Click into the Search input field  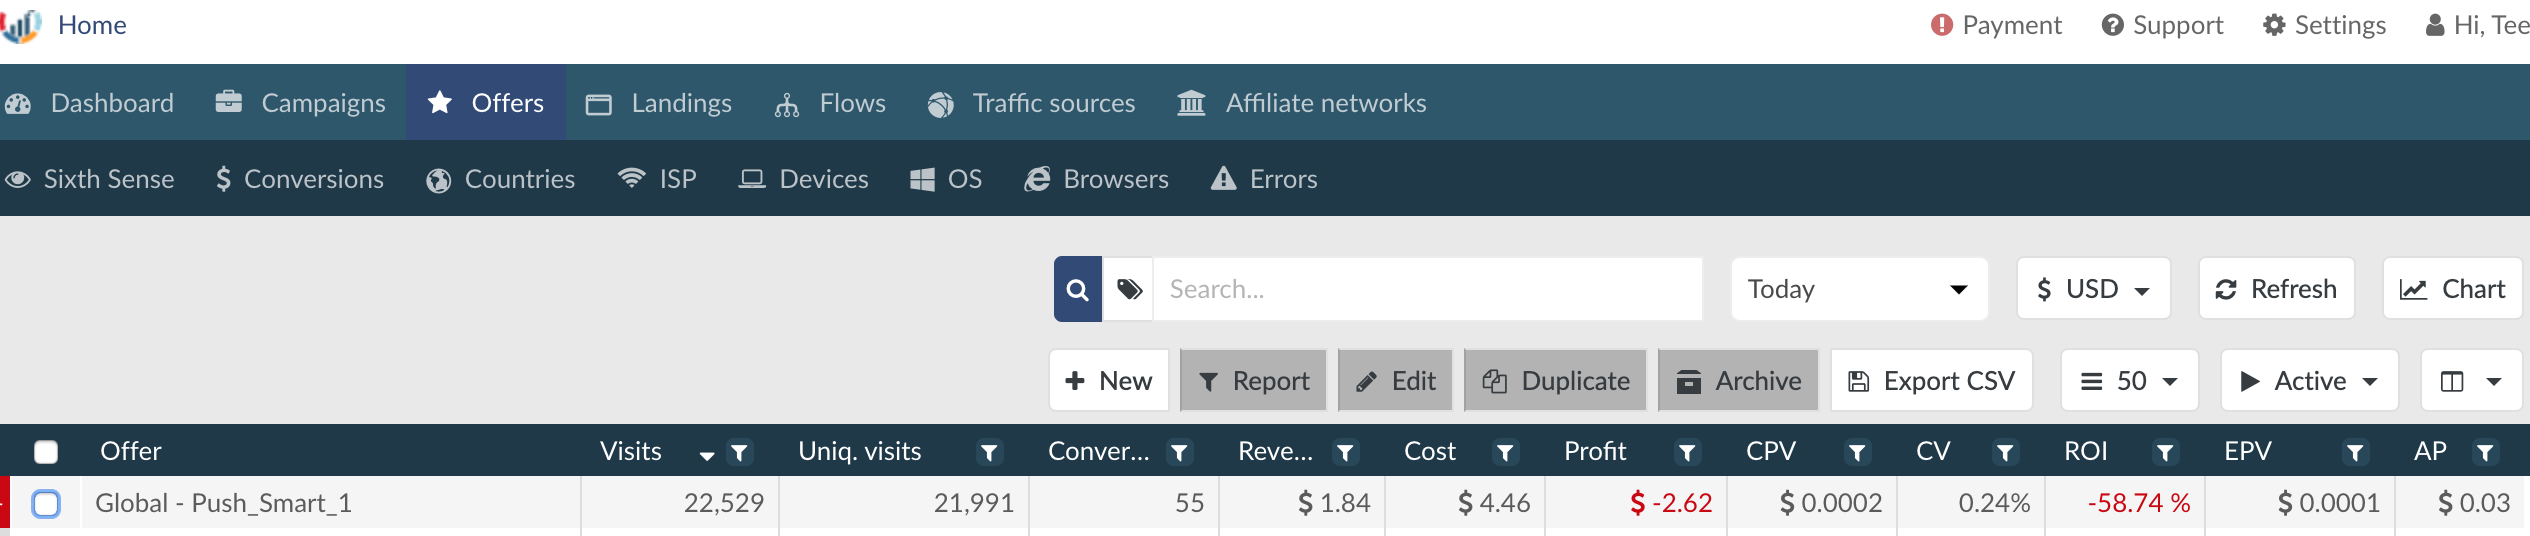[x=1426, y=289]
